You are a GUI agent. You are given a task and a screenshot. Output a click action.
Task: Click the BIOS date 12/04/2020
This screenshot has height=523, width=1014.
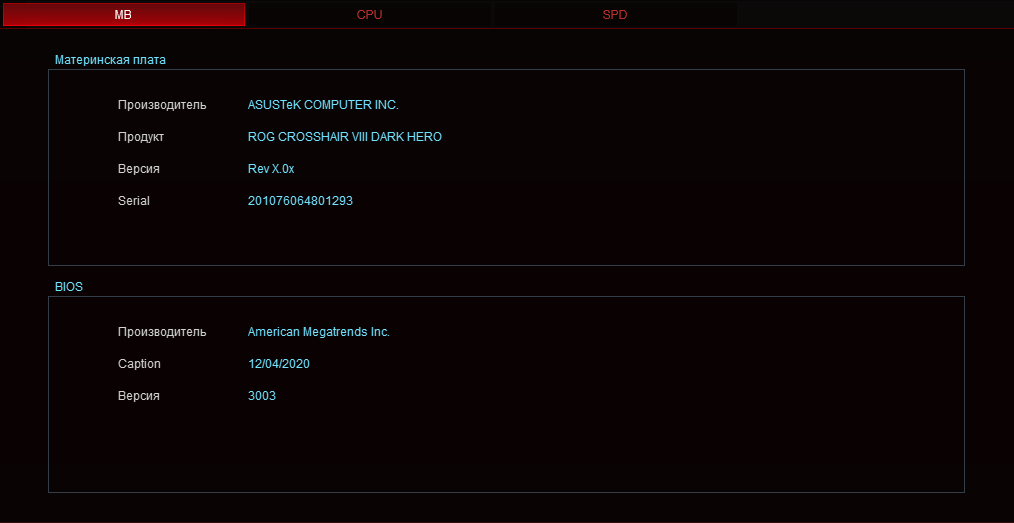pos(278,364)
